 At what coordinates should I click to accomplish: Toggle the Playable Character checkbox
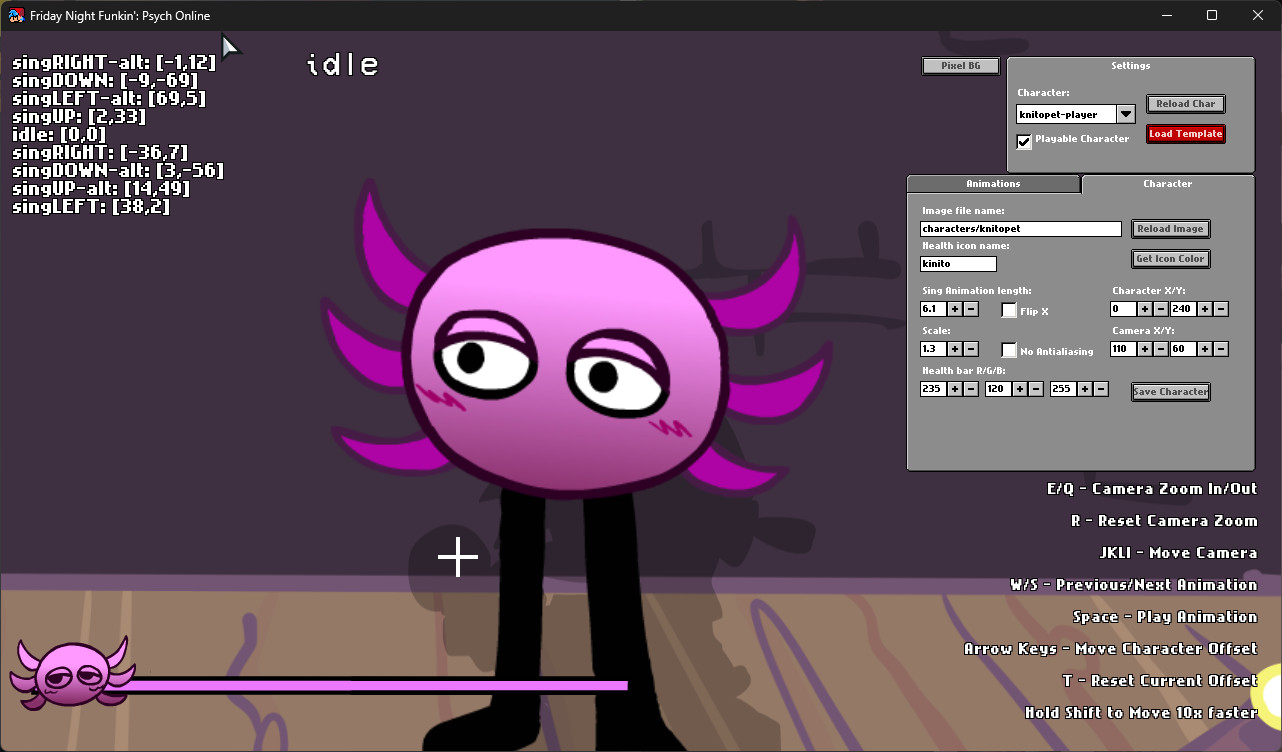tap(1024, 141)
